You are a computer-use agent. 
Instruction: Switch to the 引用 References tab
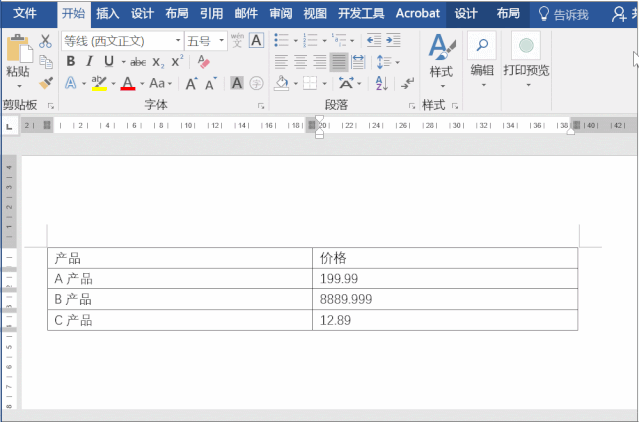click(x=212, y=14)
